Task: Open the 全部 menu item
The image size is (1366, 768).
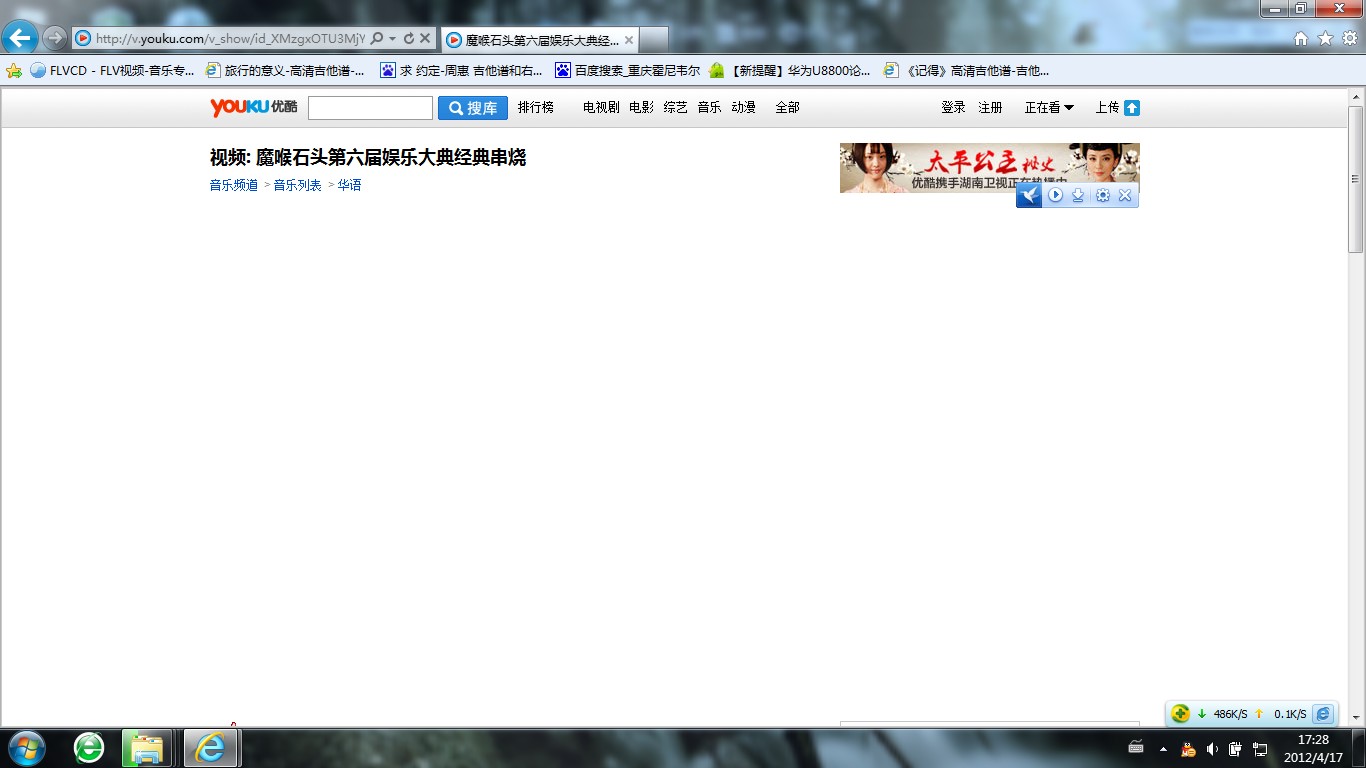Action: tap(787, 107)
